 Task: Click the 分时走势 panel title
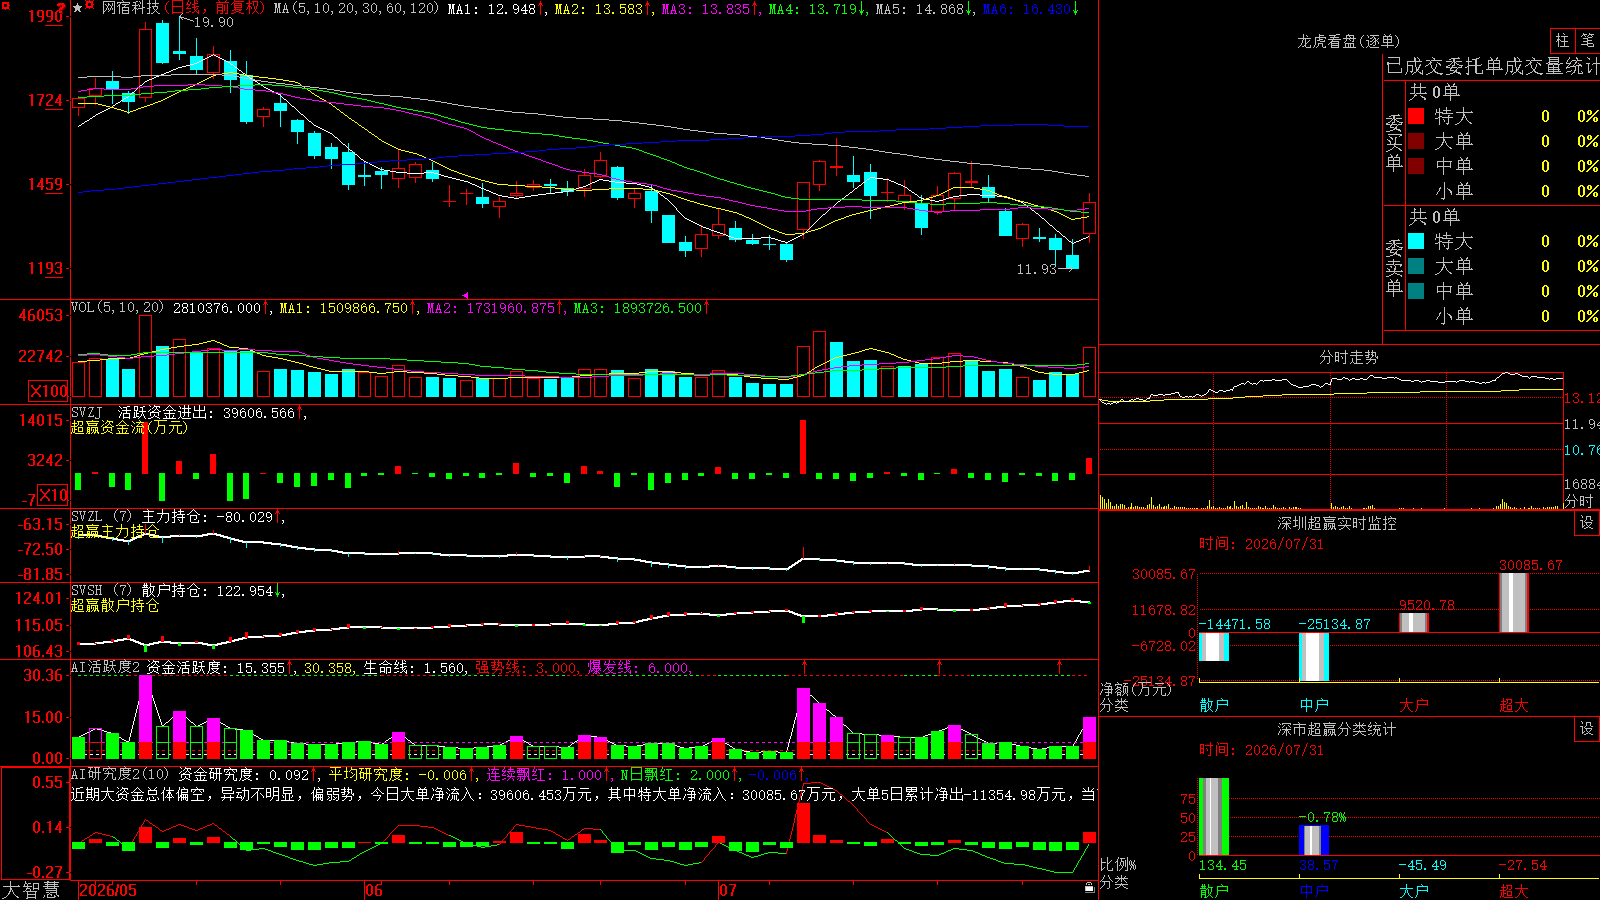pyautogui.click(x=1348, y=357)
